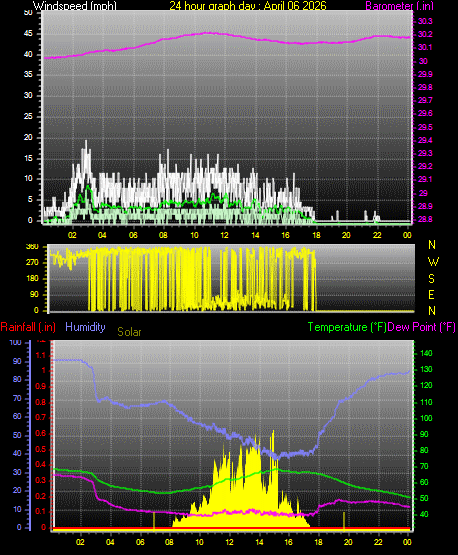
Task: Click the 'Barometer (.in)' label
Action: click(399, 6)
